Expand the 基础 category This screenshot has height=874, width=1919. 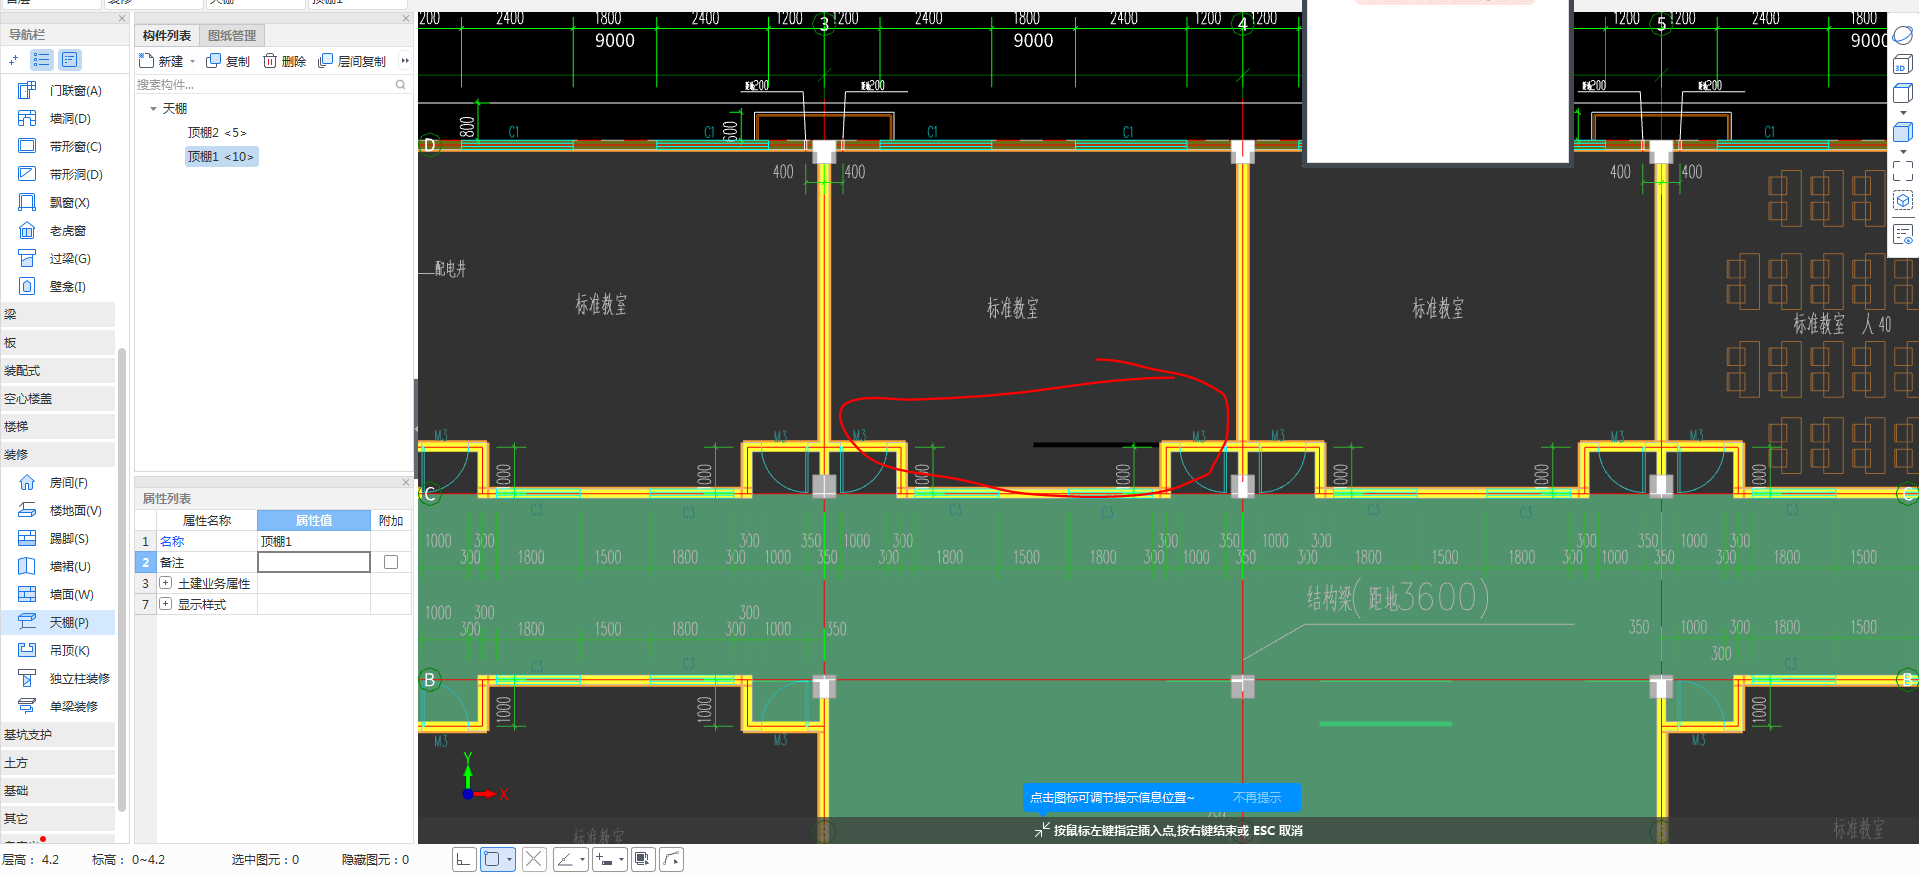coord(58,790)
